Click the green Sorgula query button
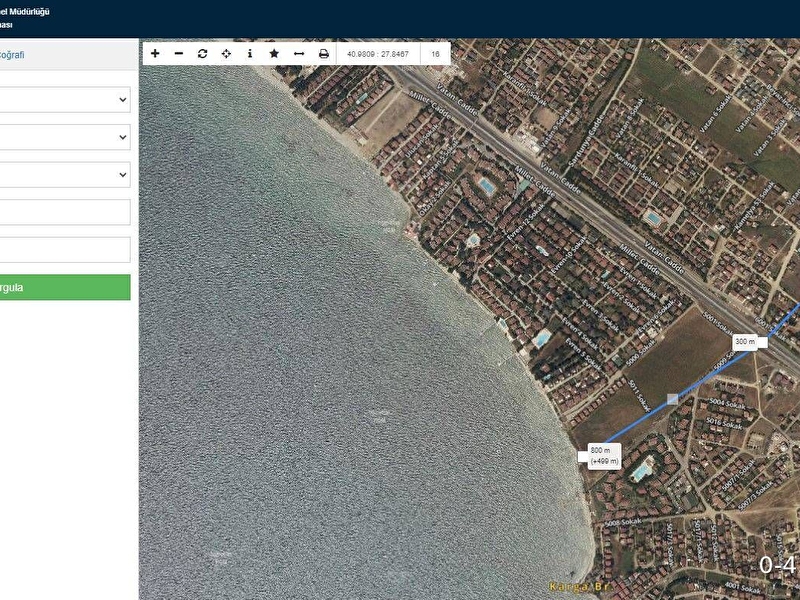The height and width of the screenshot is (600, 800). [64, 287]
